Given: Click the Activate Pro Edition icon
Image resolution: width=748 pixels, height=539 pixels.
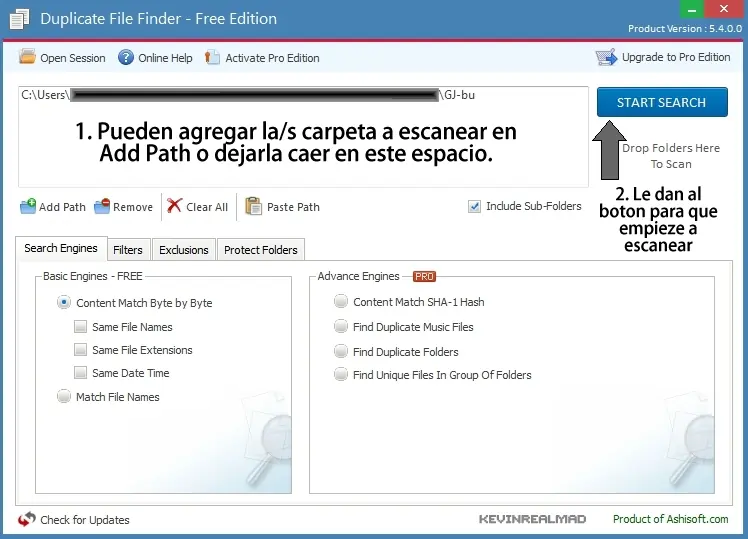Looking at the screenshot, I should (x=212, y=57).
